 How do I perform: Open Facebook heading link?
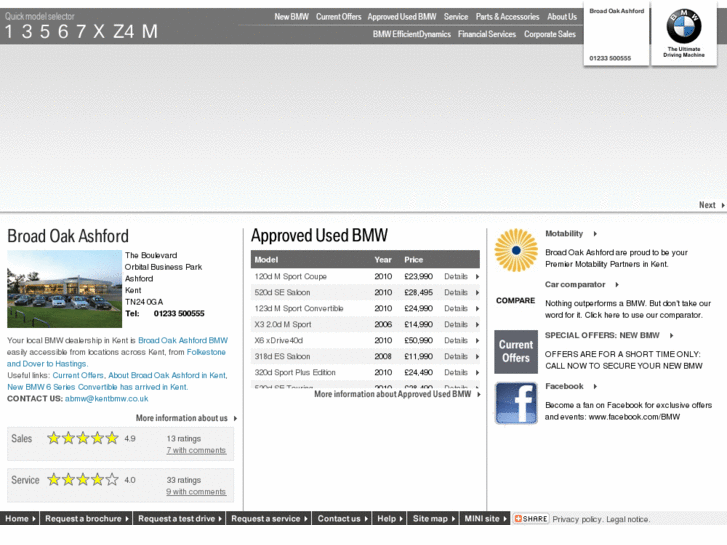click(564, 386)
